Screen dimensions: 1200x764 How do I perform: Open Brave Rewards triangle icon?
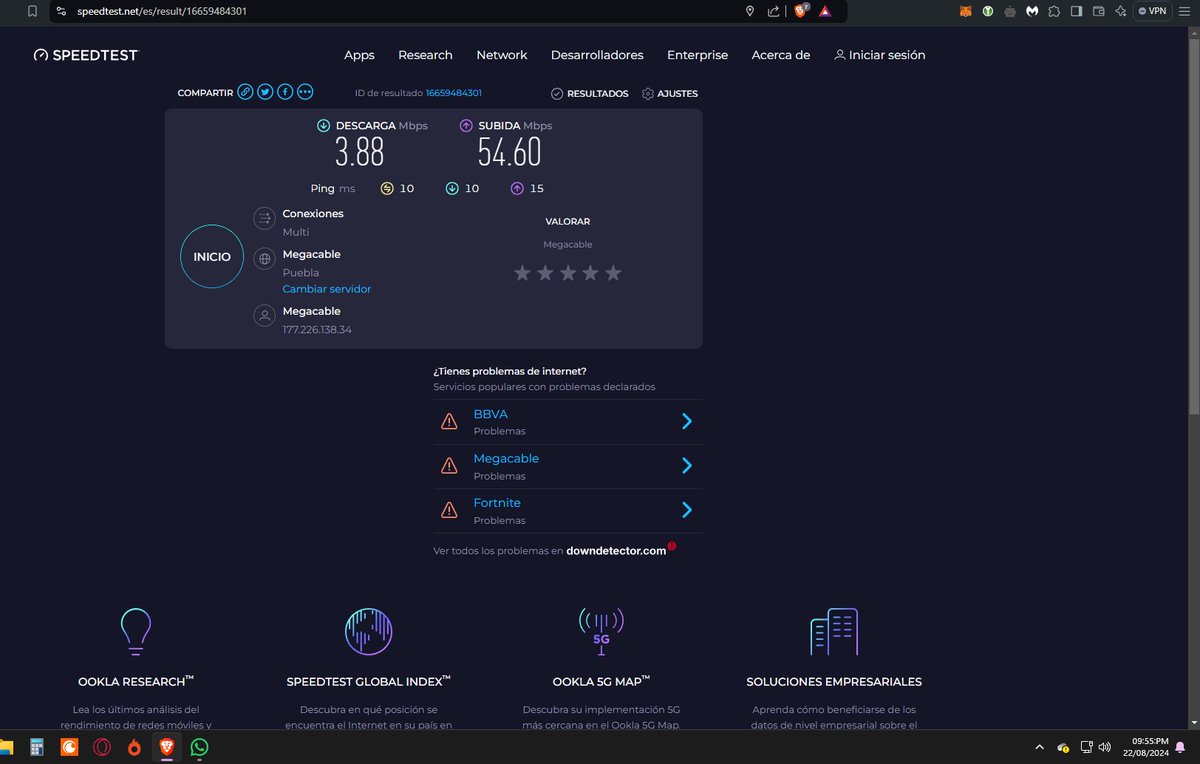tap(825, 11)
